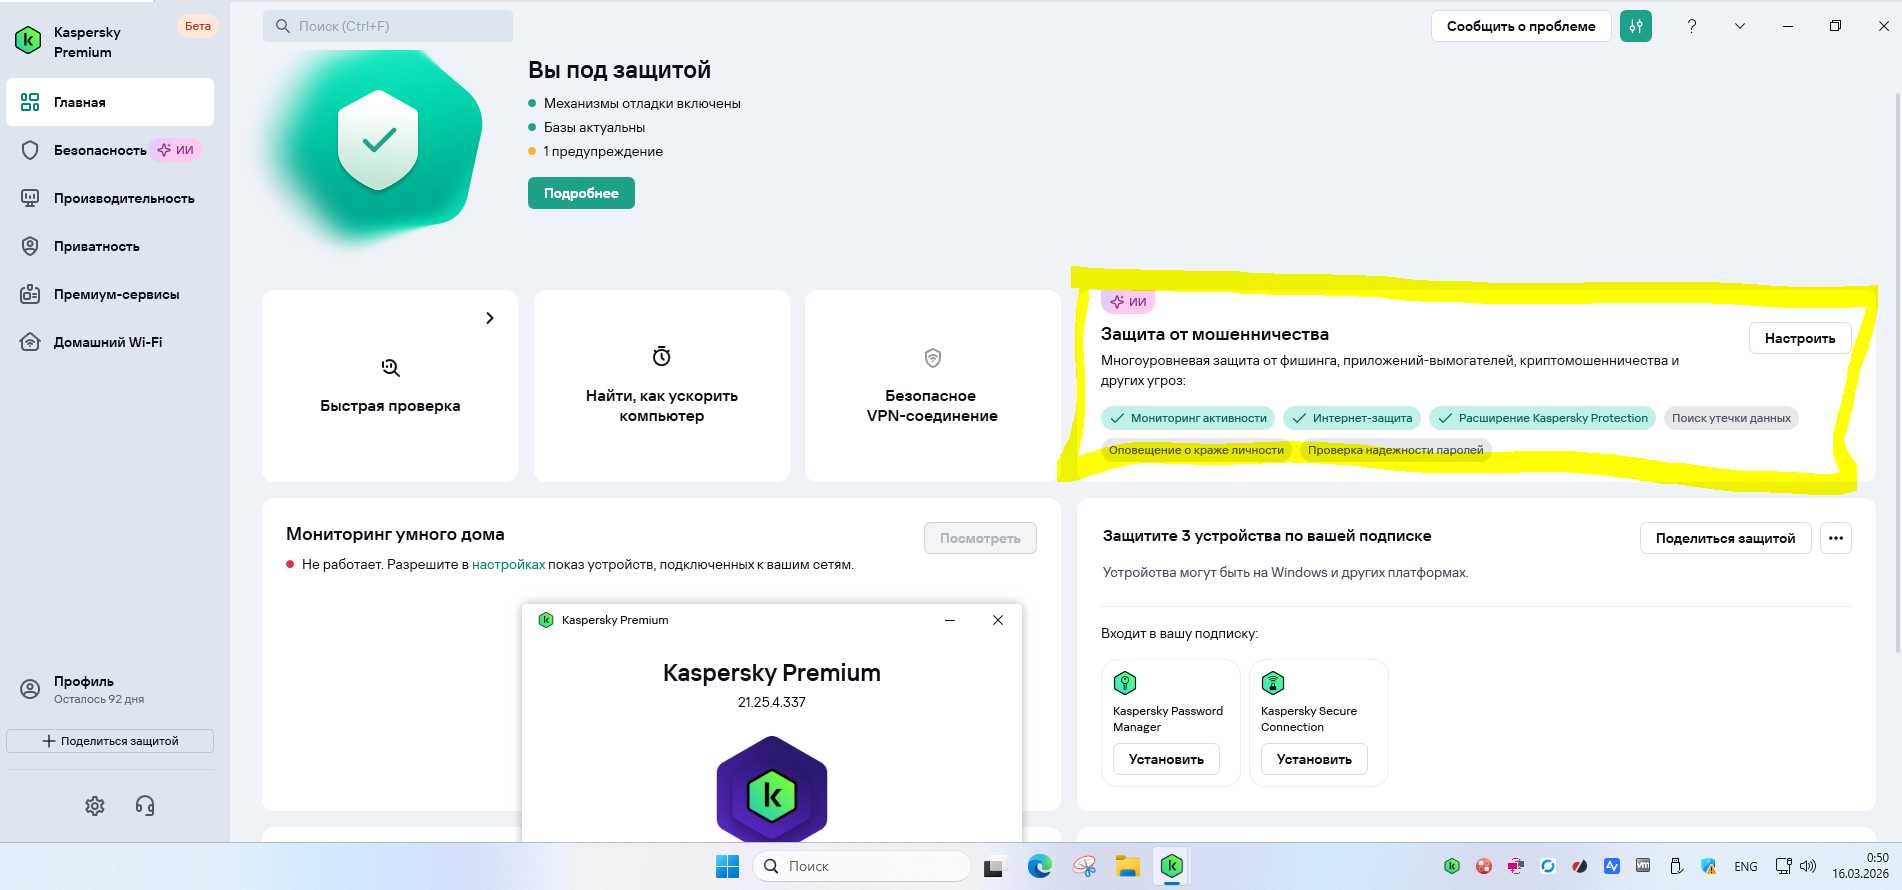
Task: Click the Поиск утечки данных chip
Action: click(x=1731, y=418)
